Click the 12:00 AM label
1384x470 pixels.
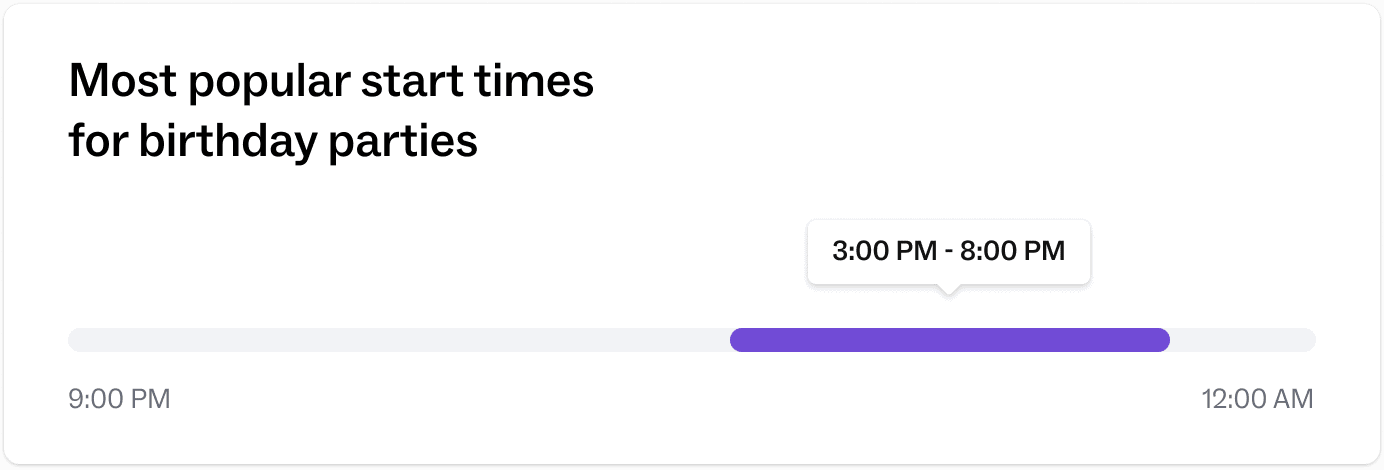pos(1257,400)
